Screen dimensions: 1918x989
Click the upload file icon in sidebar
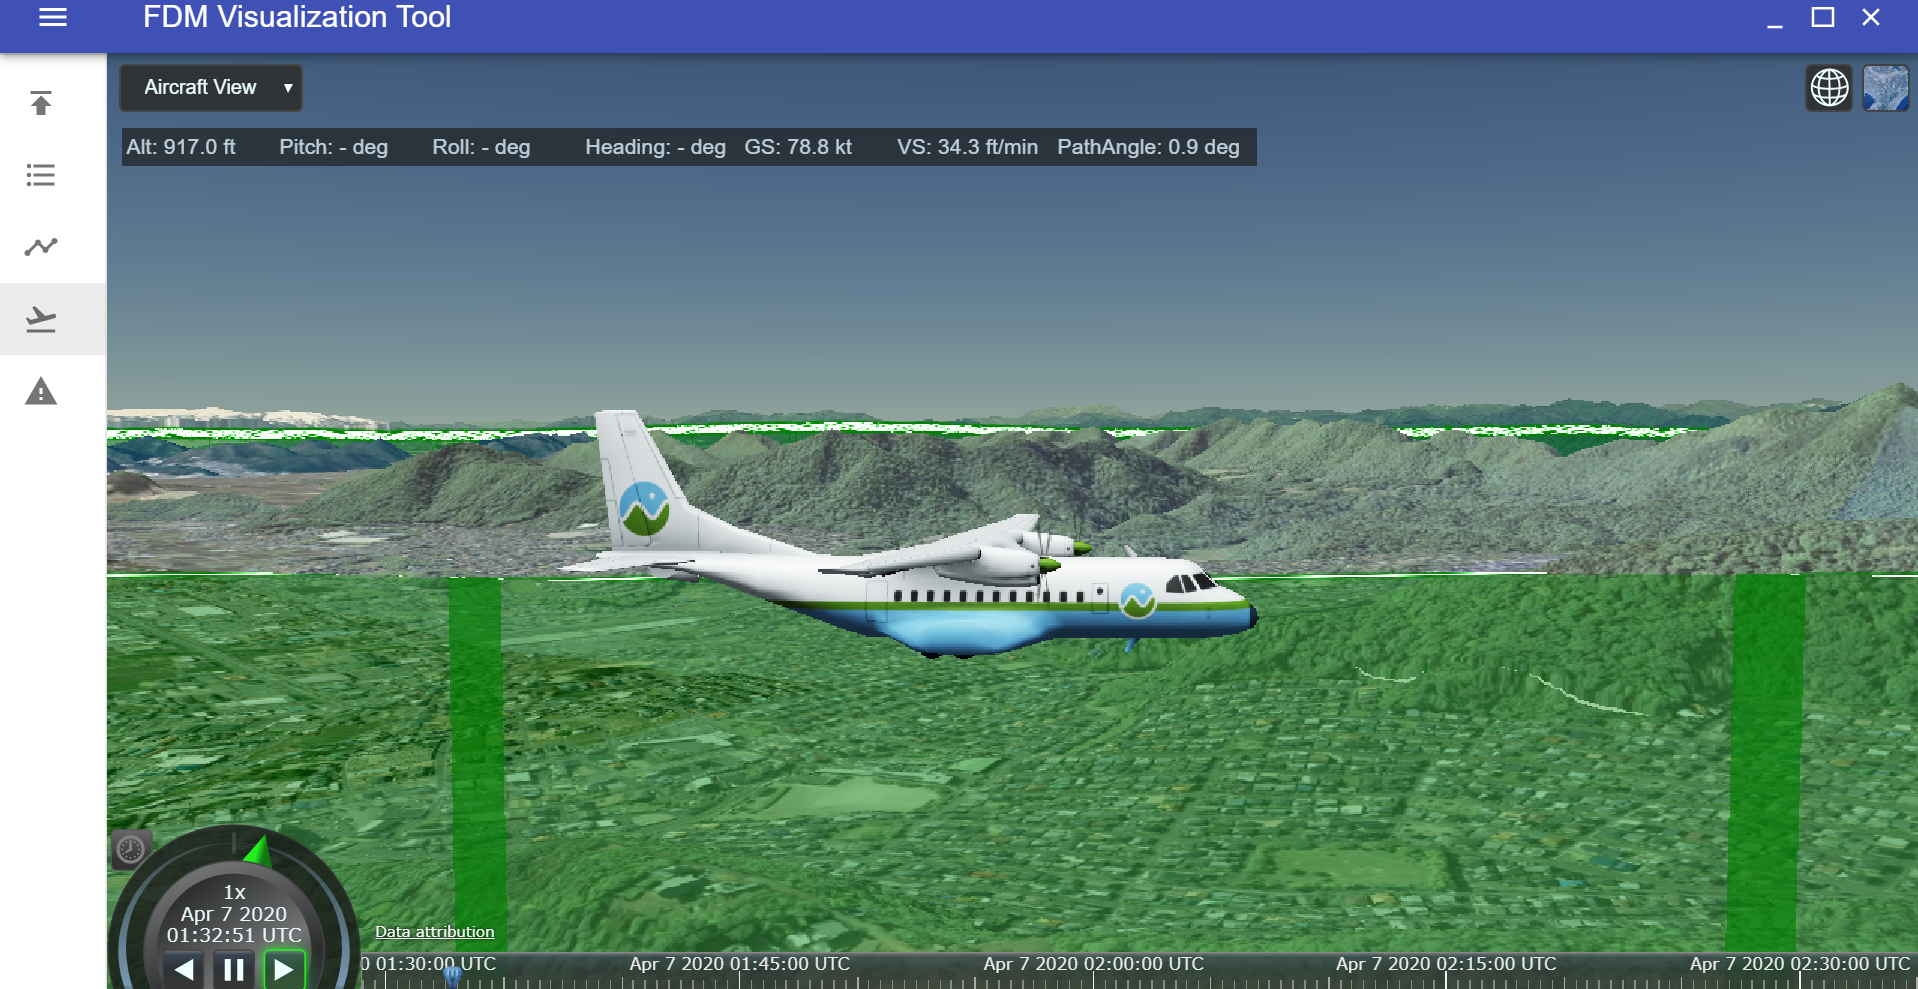click(41, 103)
